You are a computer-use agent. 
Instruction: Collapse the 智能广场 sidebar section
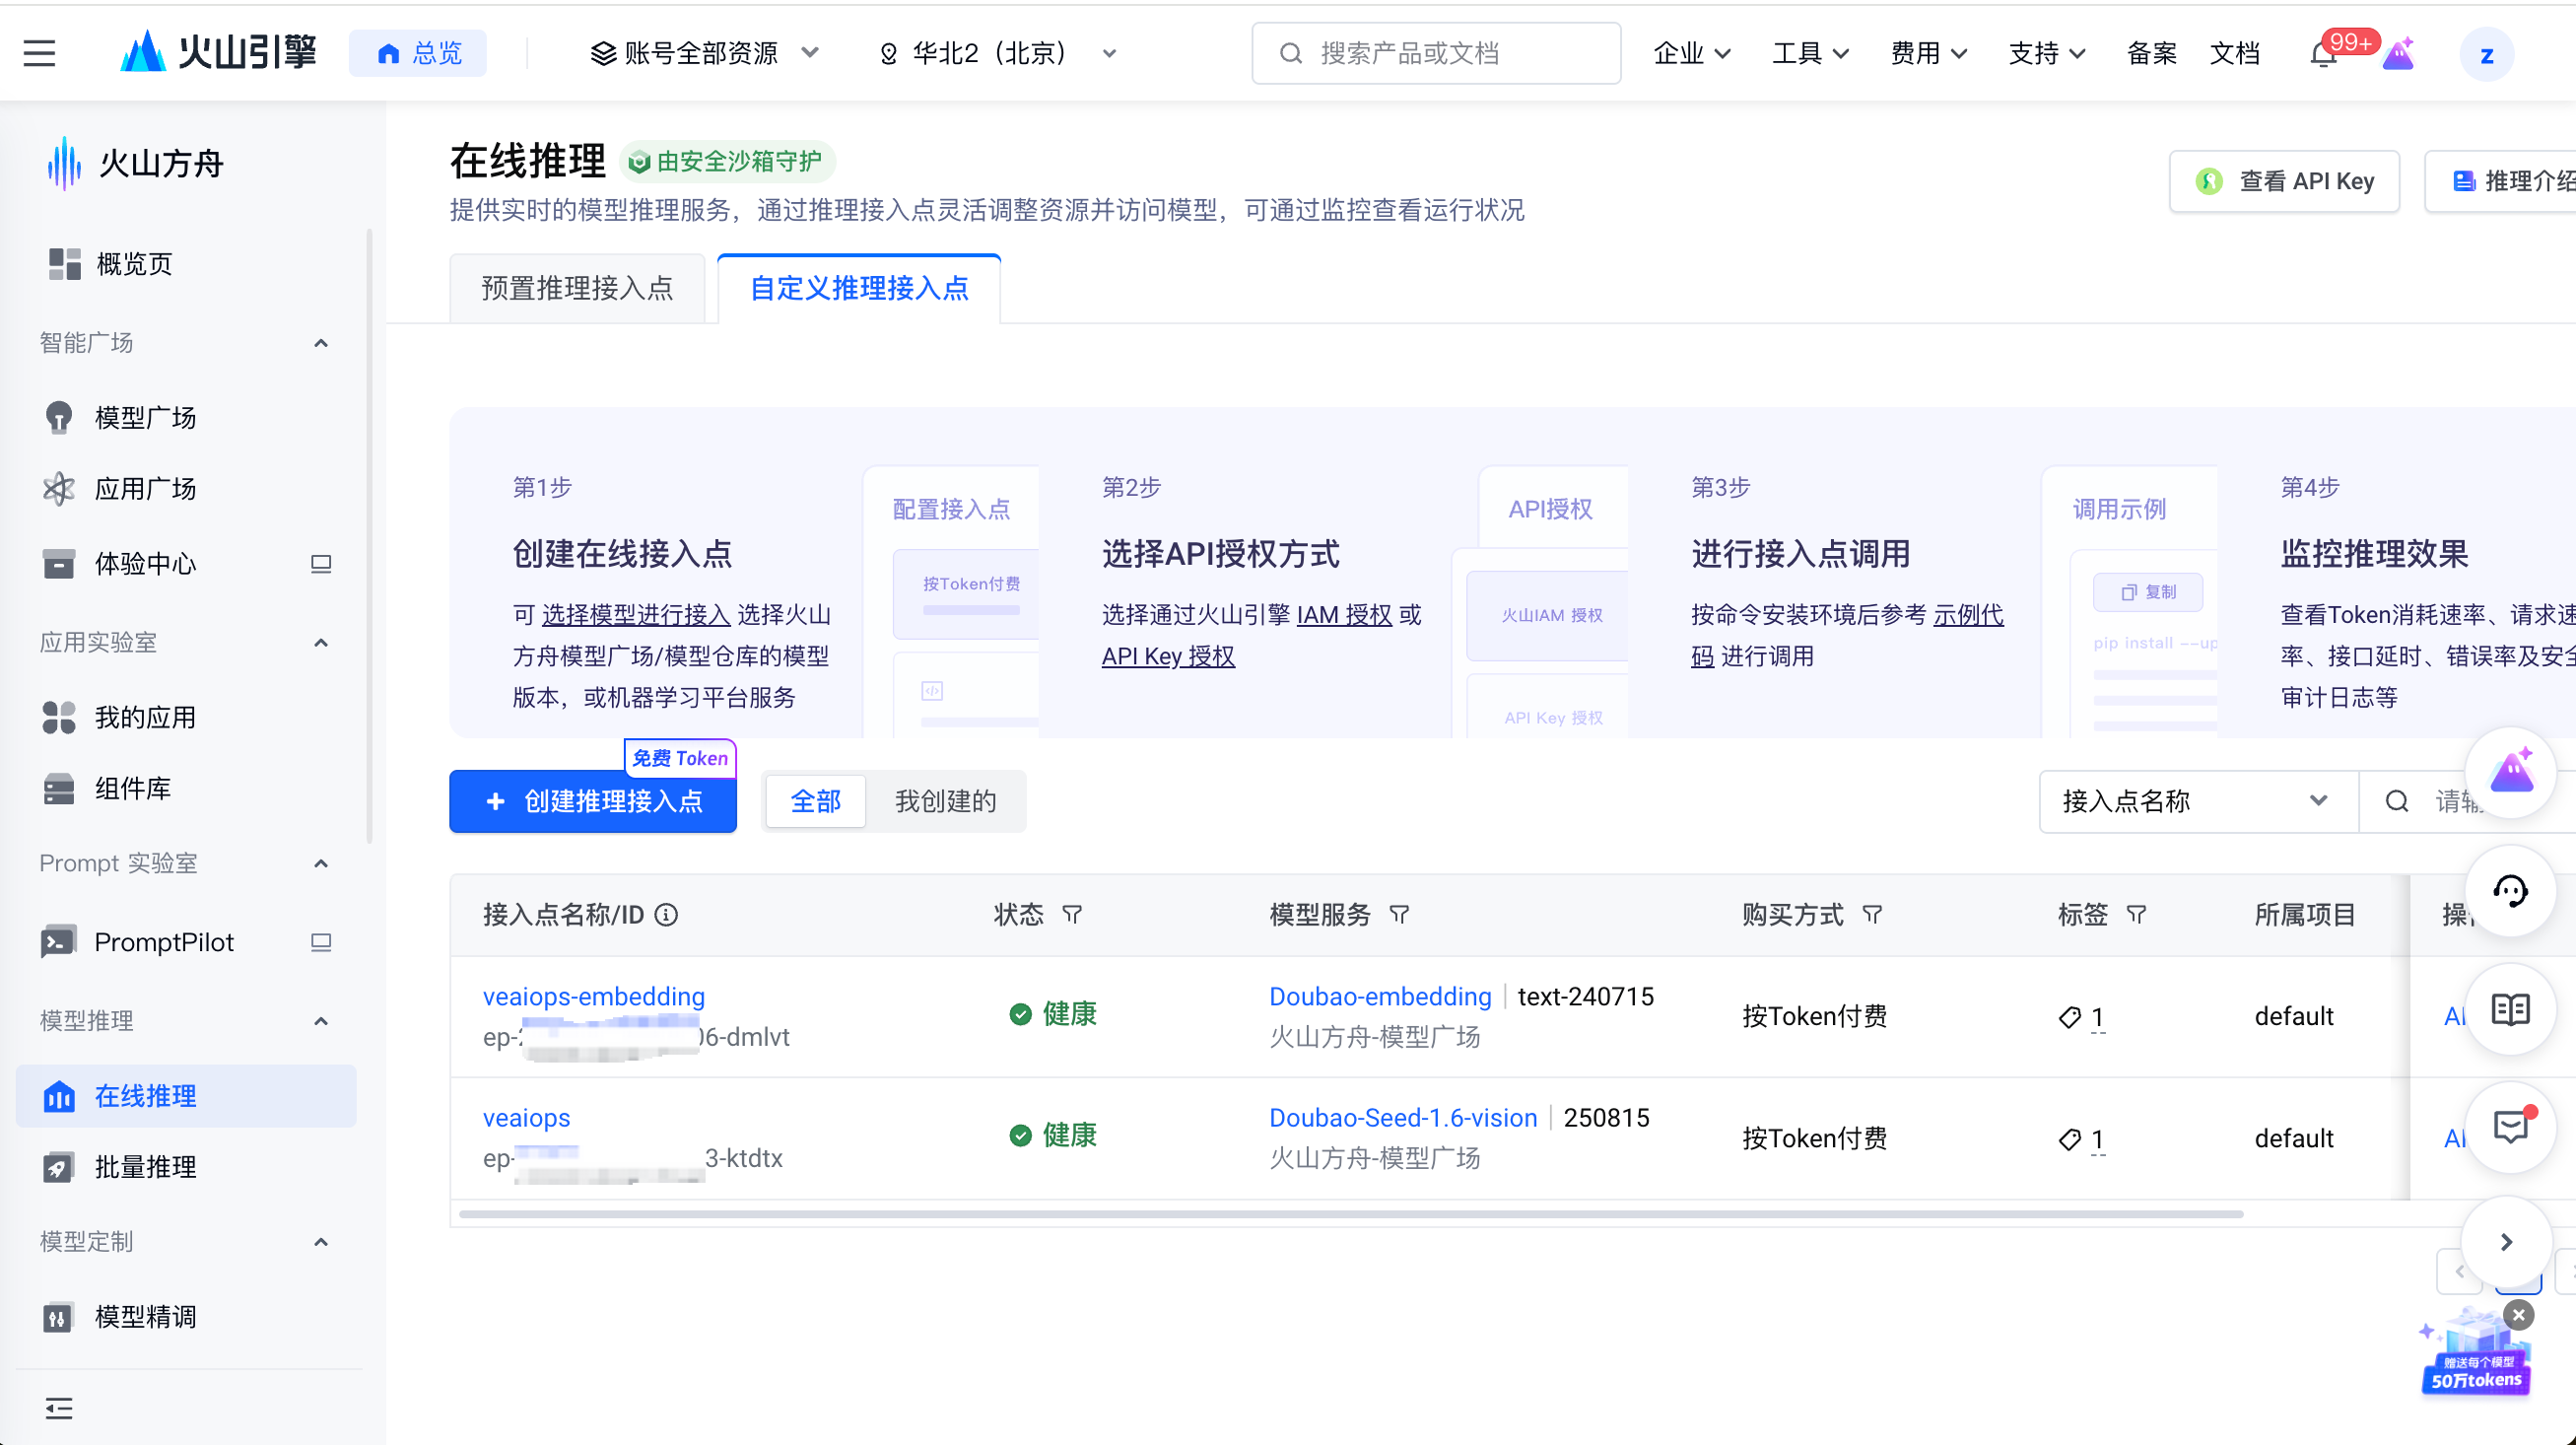320,342
